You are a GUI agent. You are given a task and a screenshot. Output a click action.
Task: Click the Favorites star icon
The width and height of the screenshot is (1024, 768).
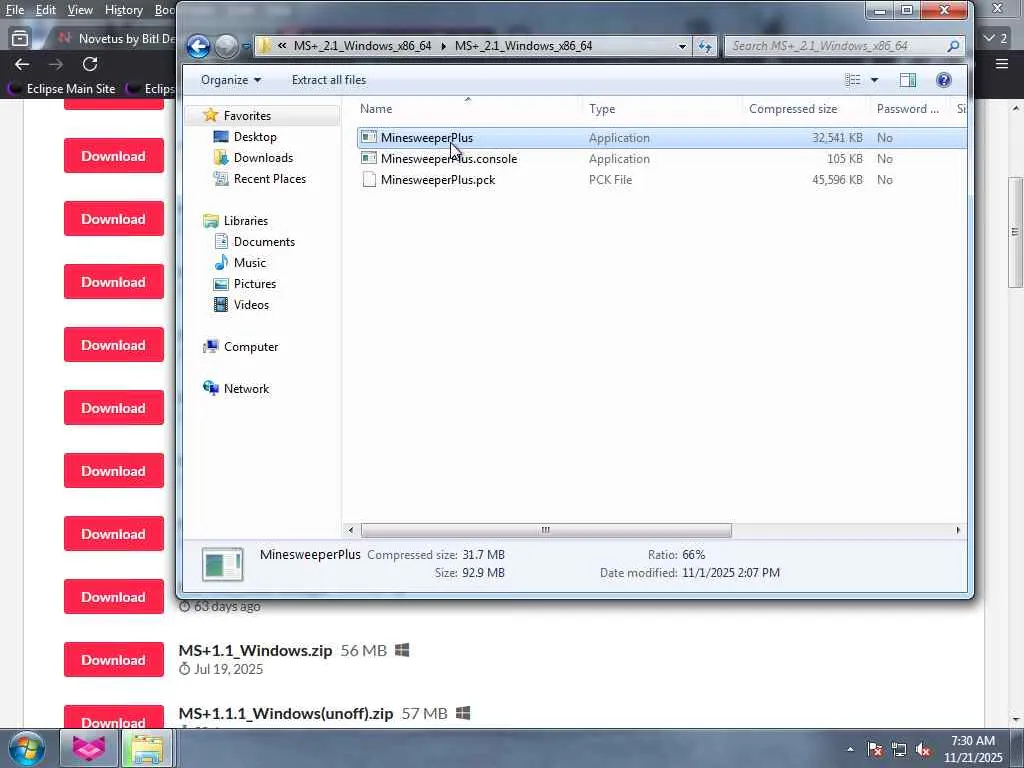[x=210, y=116]
